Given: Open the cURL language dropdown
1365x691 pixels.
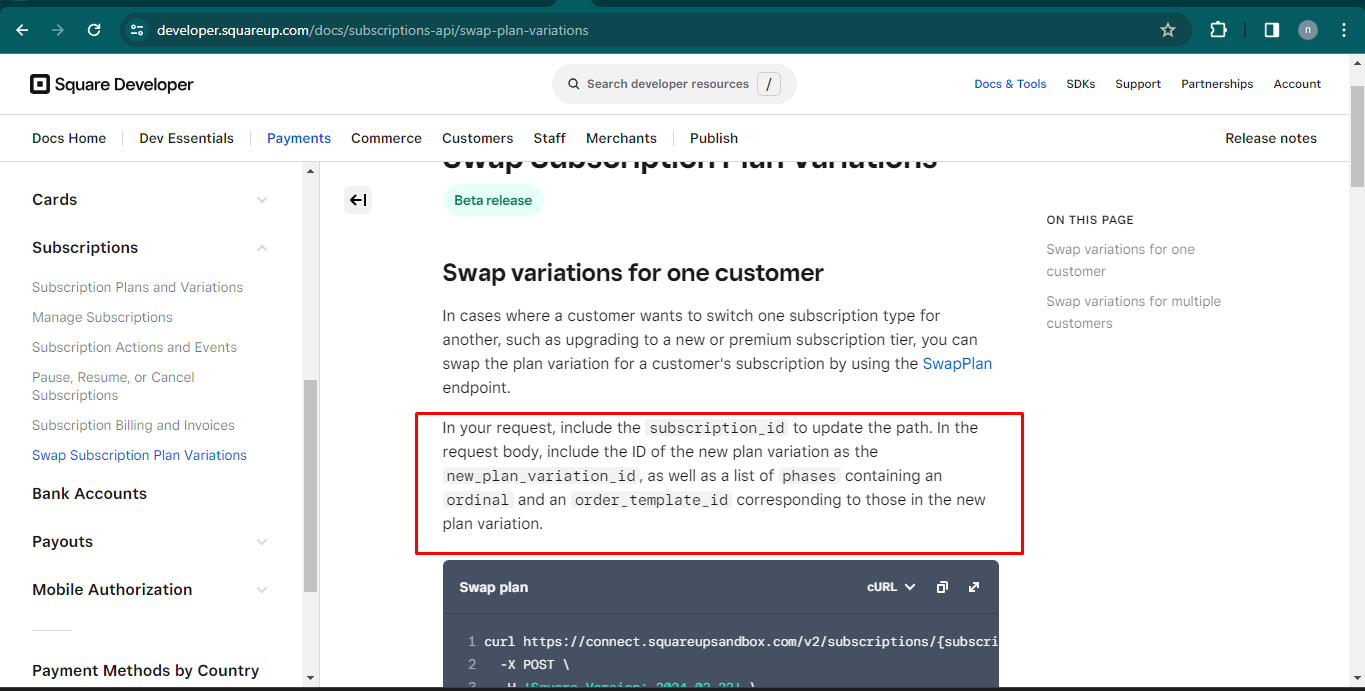Looking at the screenshot, I should pos(891,587).
